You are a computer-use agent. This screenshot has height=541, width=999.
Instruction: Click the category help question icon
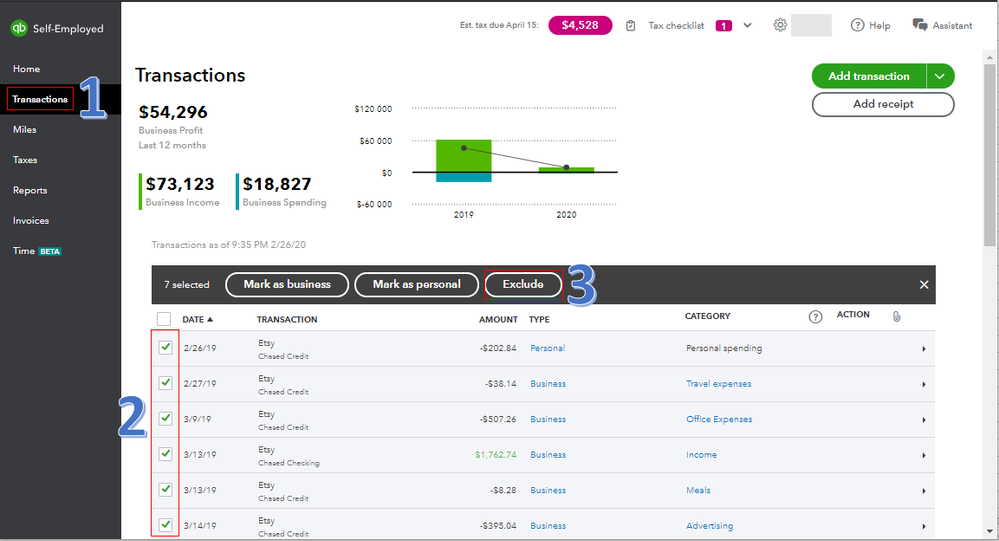[x=815, y=317]
